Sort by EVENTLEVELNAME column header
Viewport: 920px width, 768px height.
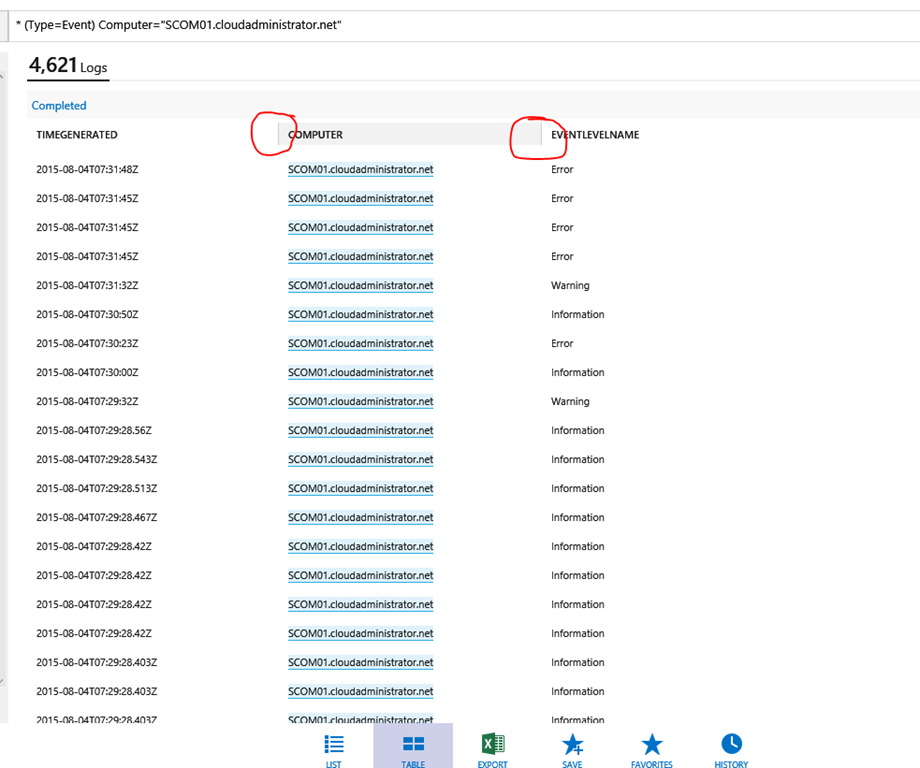coord(595,135)
